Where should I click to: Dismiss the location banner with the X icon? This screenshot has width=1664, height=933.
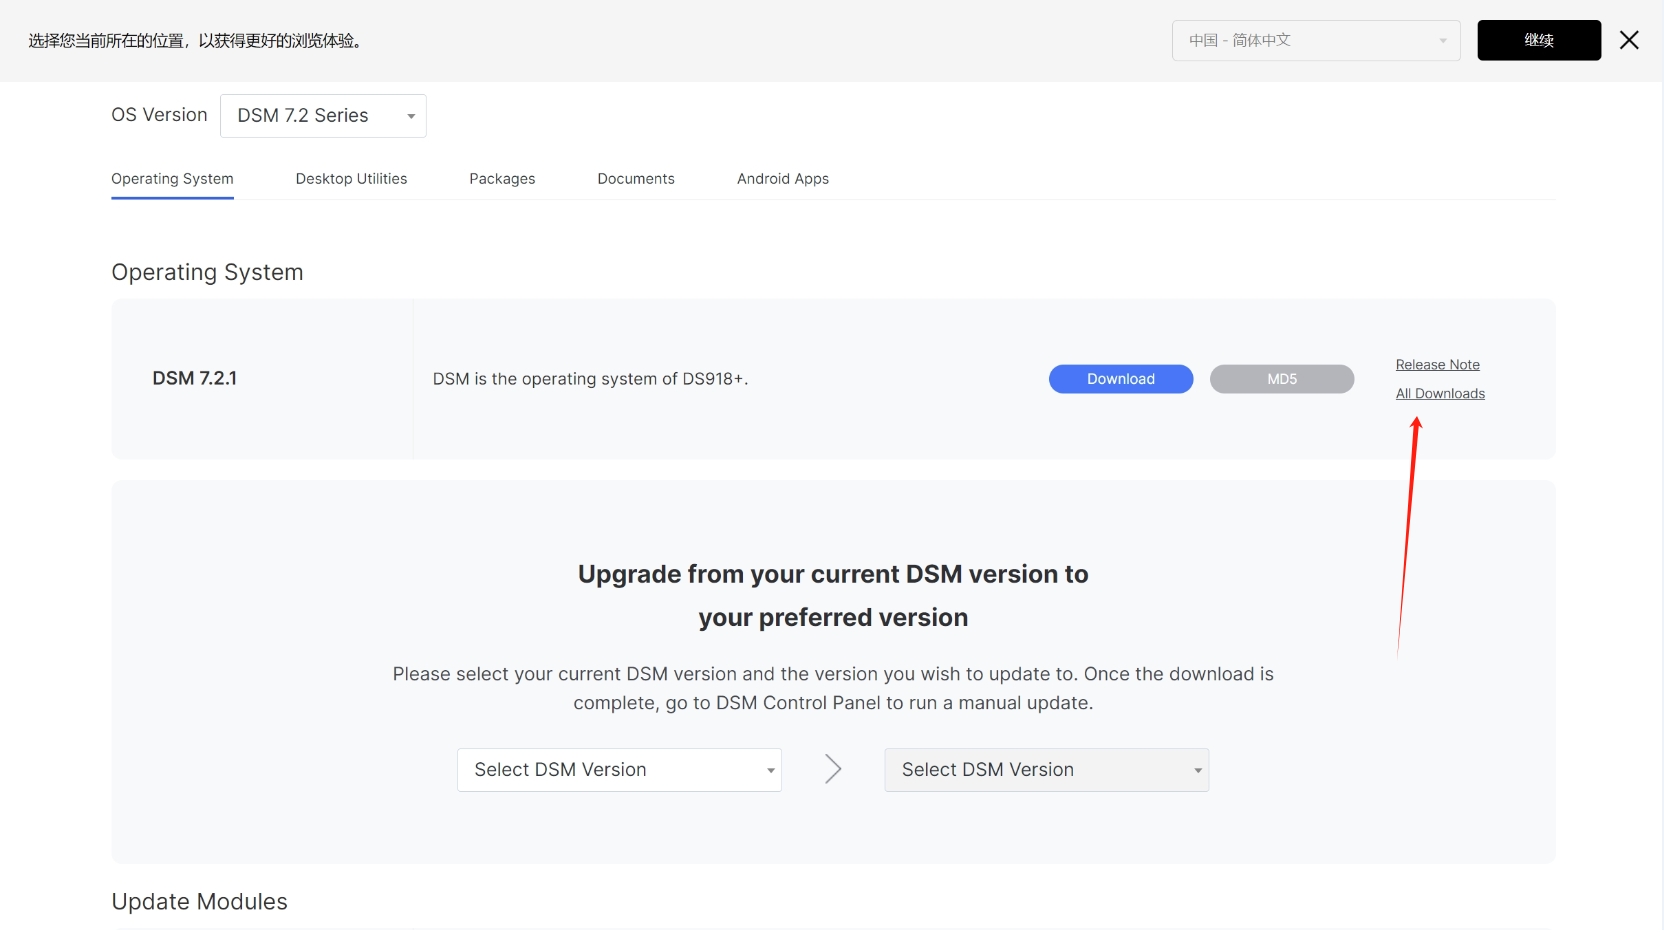(1629, 40)
